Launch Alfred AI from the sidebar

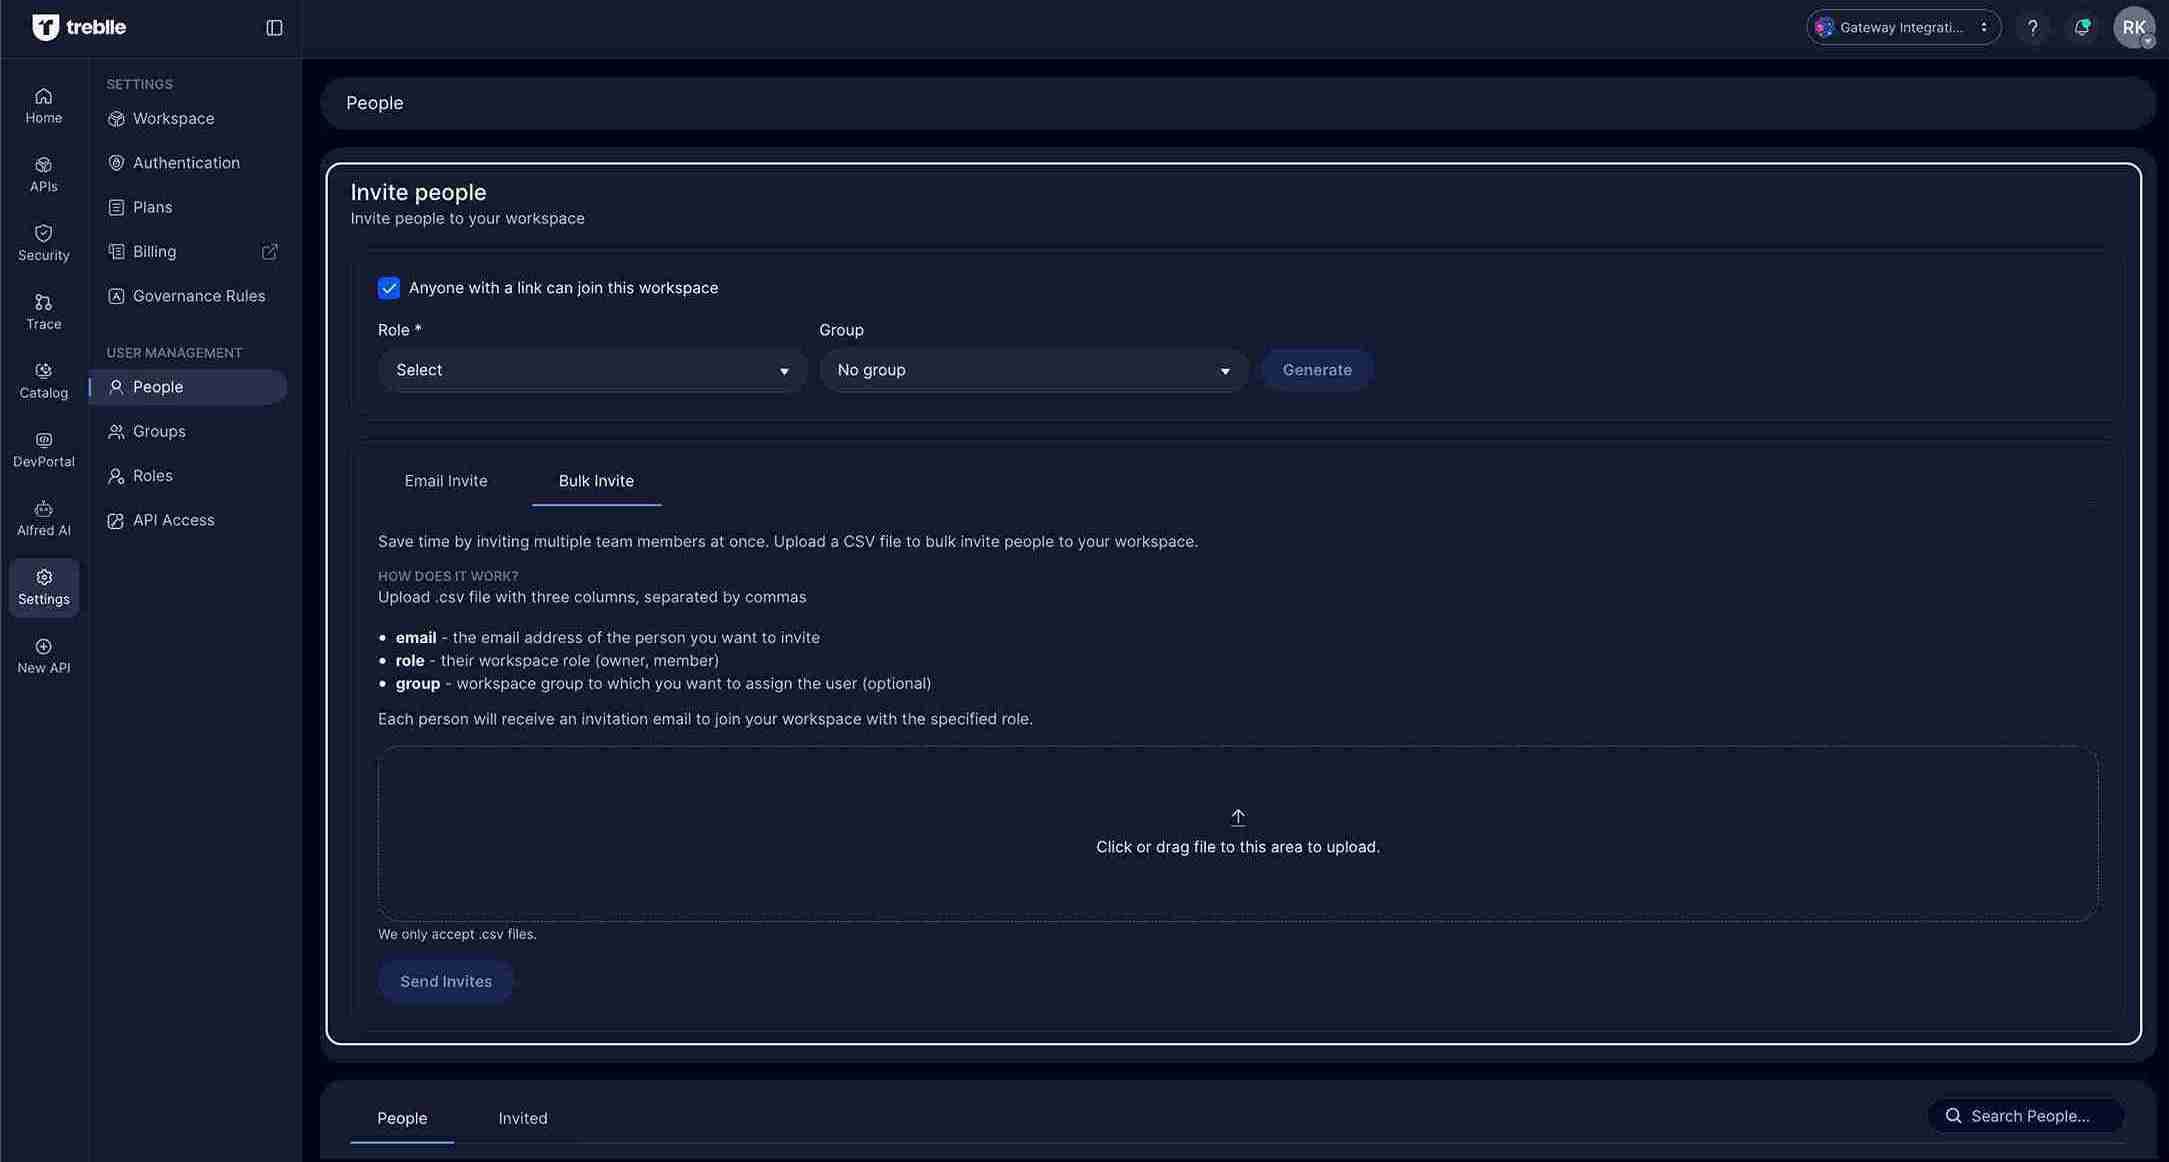click(x=43, y=516)
